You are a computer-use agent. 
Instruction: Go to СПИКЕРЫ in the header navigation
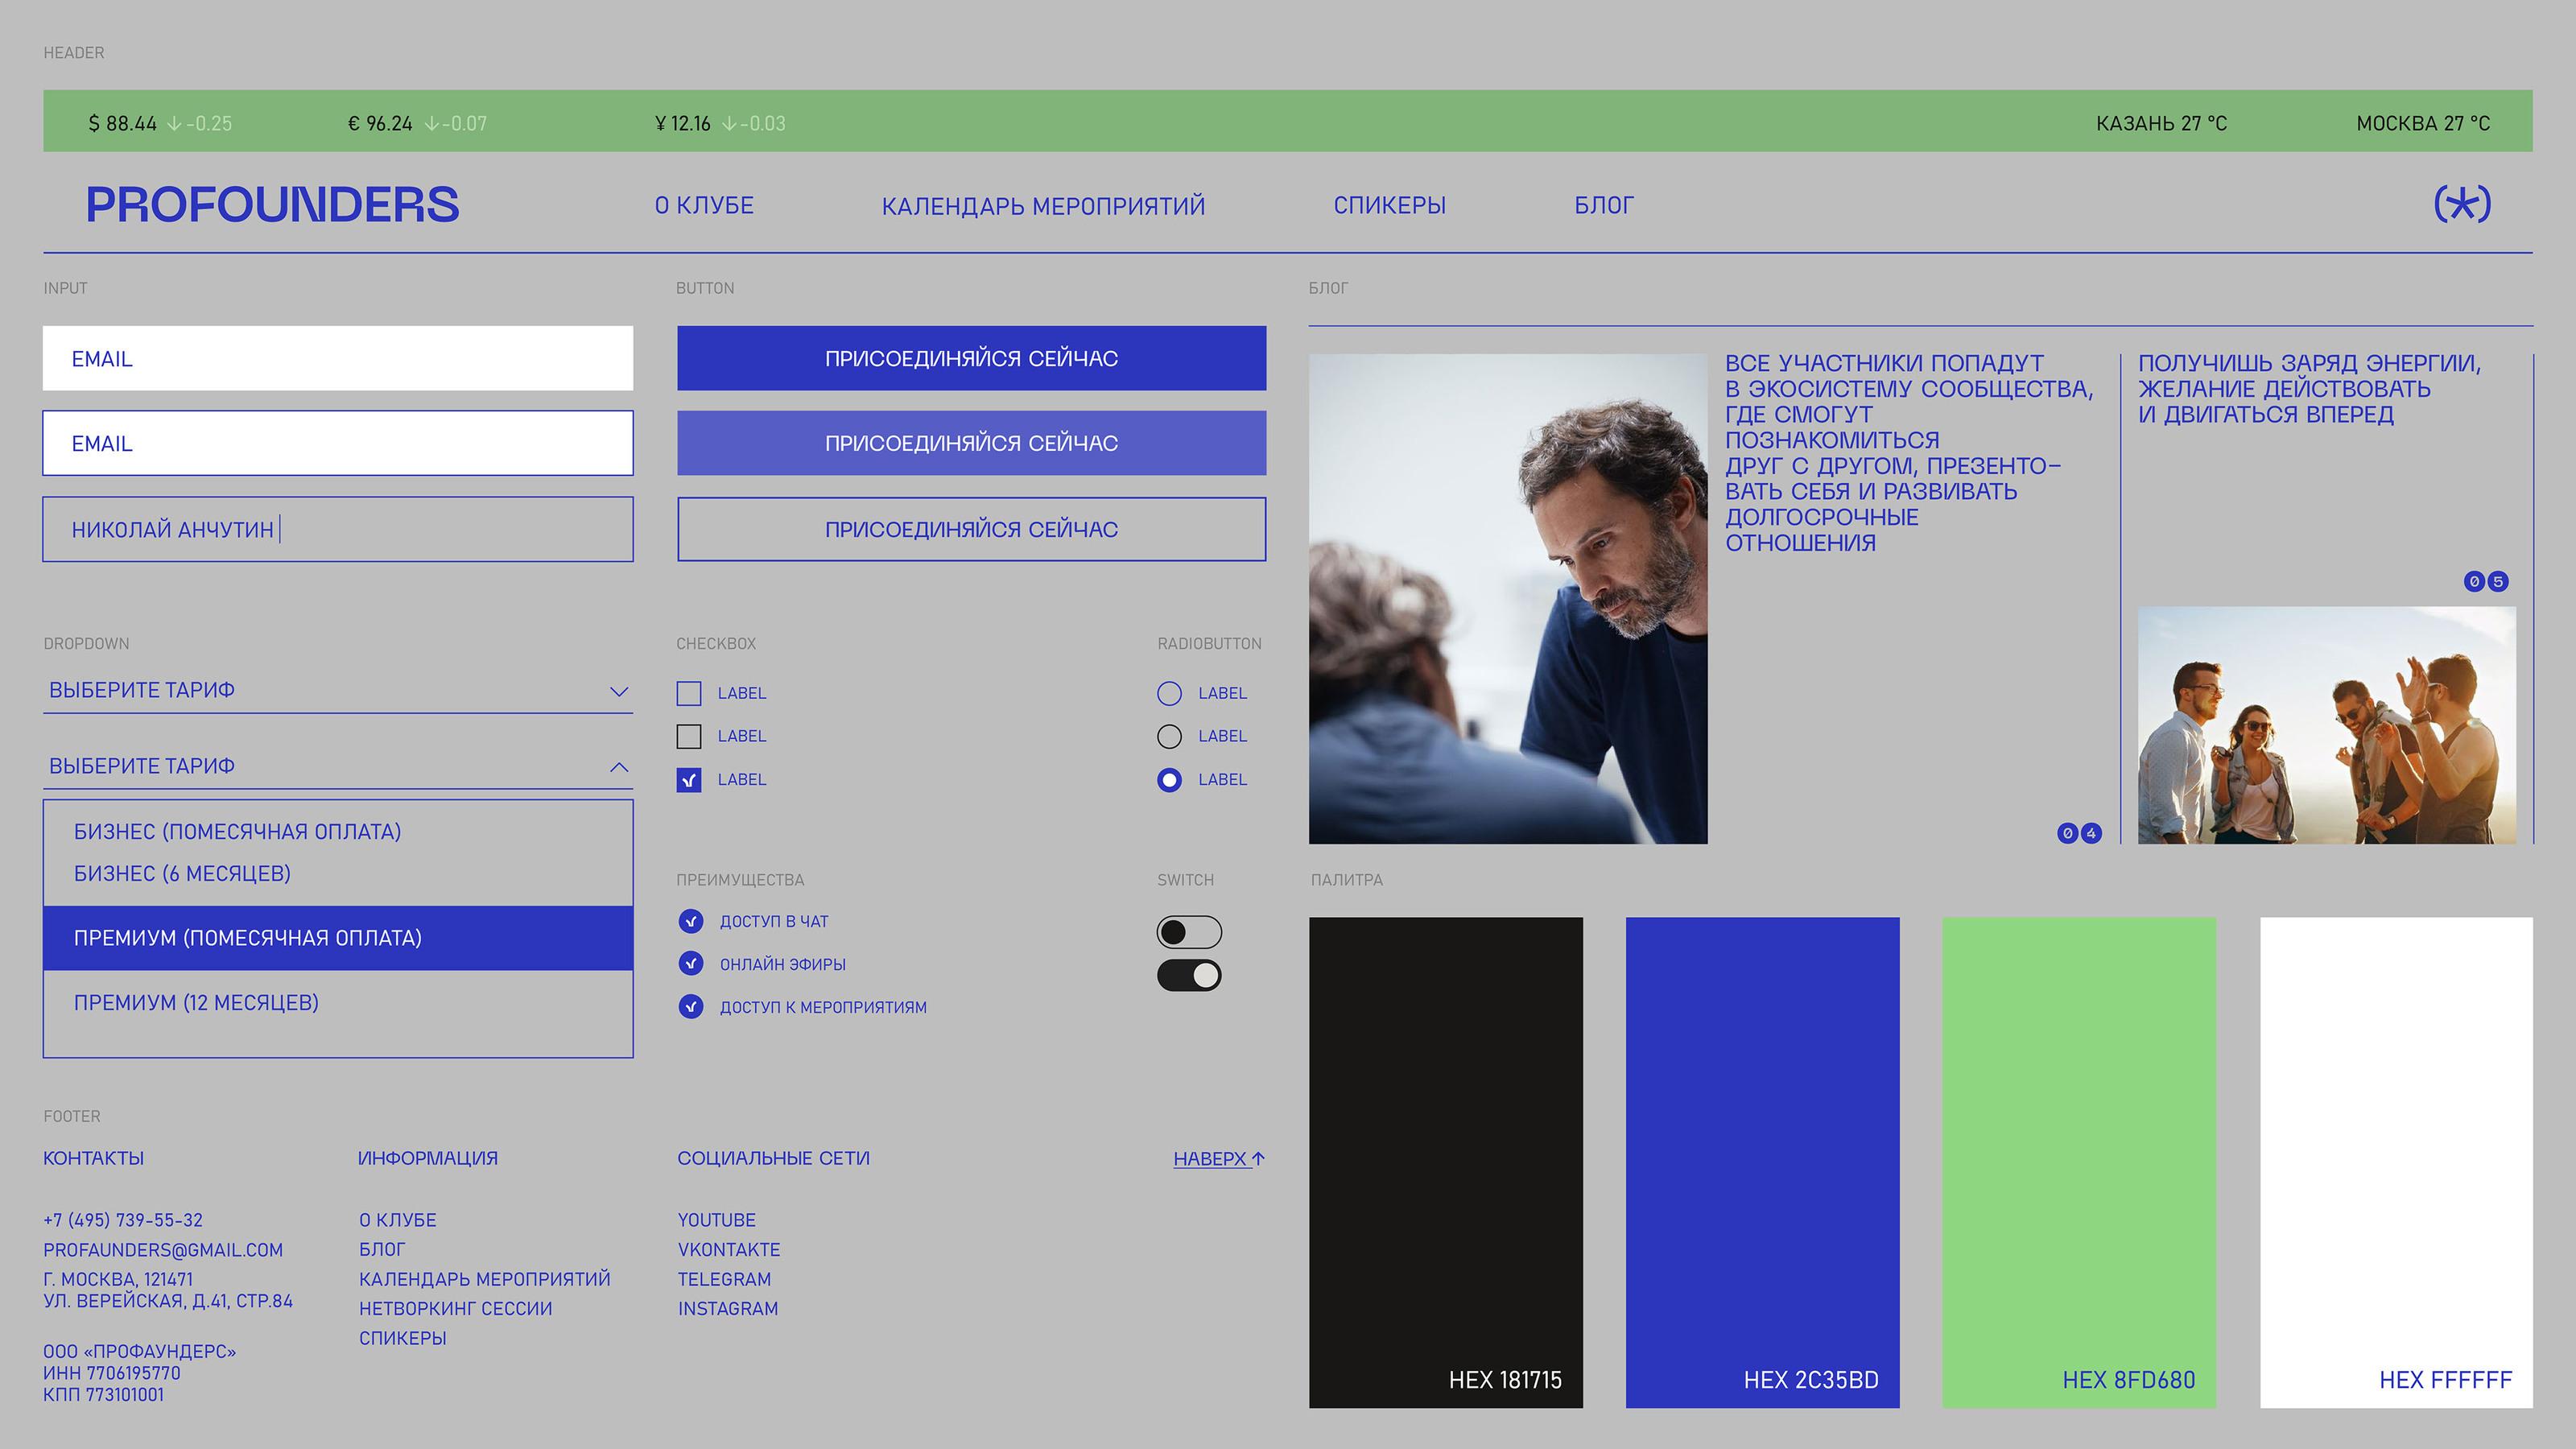tap(1389, 205)
